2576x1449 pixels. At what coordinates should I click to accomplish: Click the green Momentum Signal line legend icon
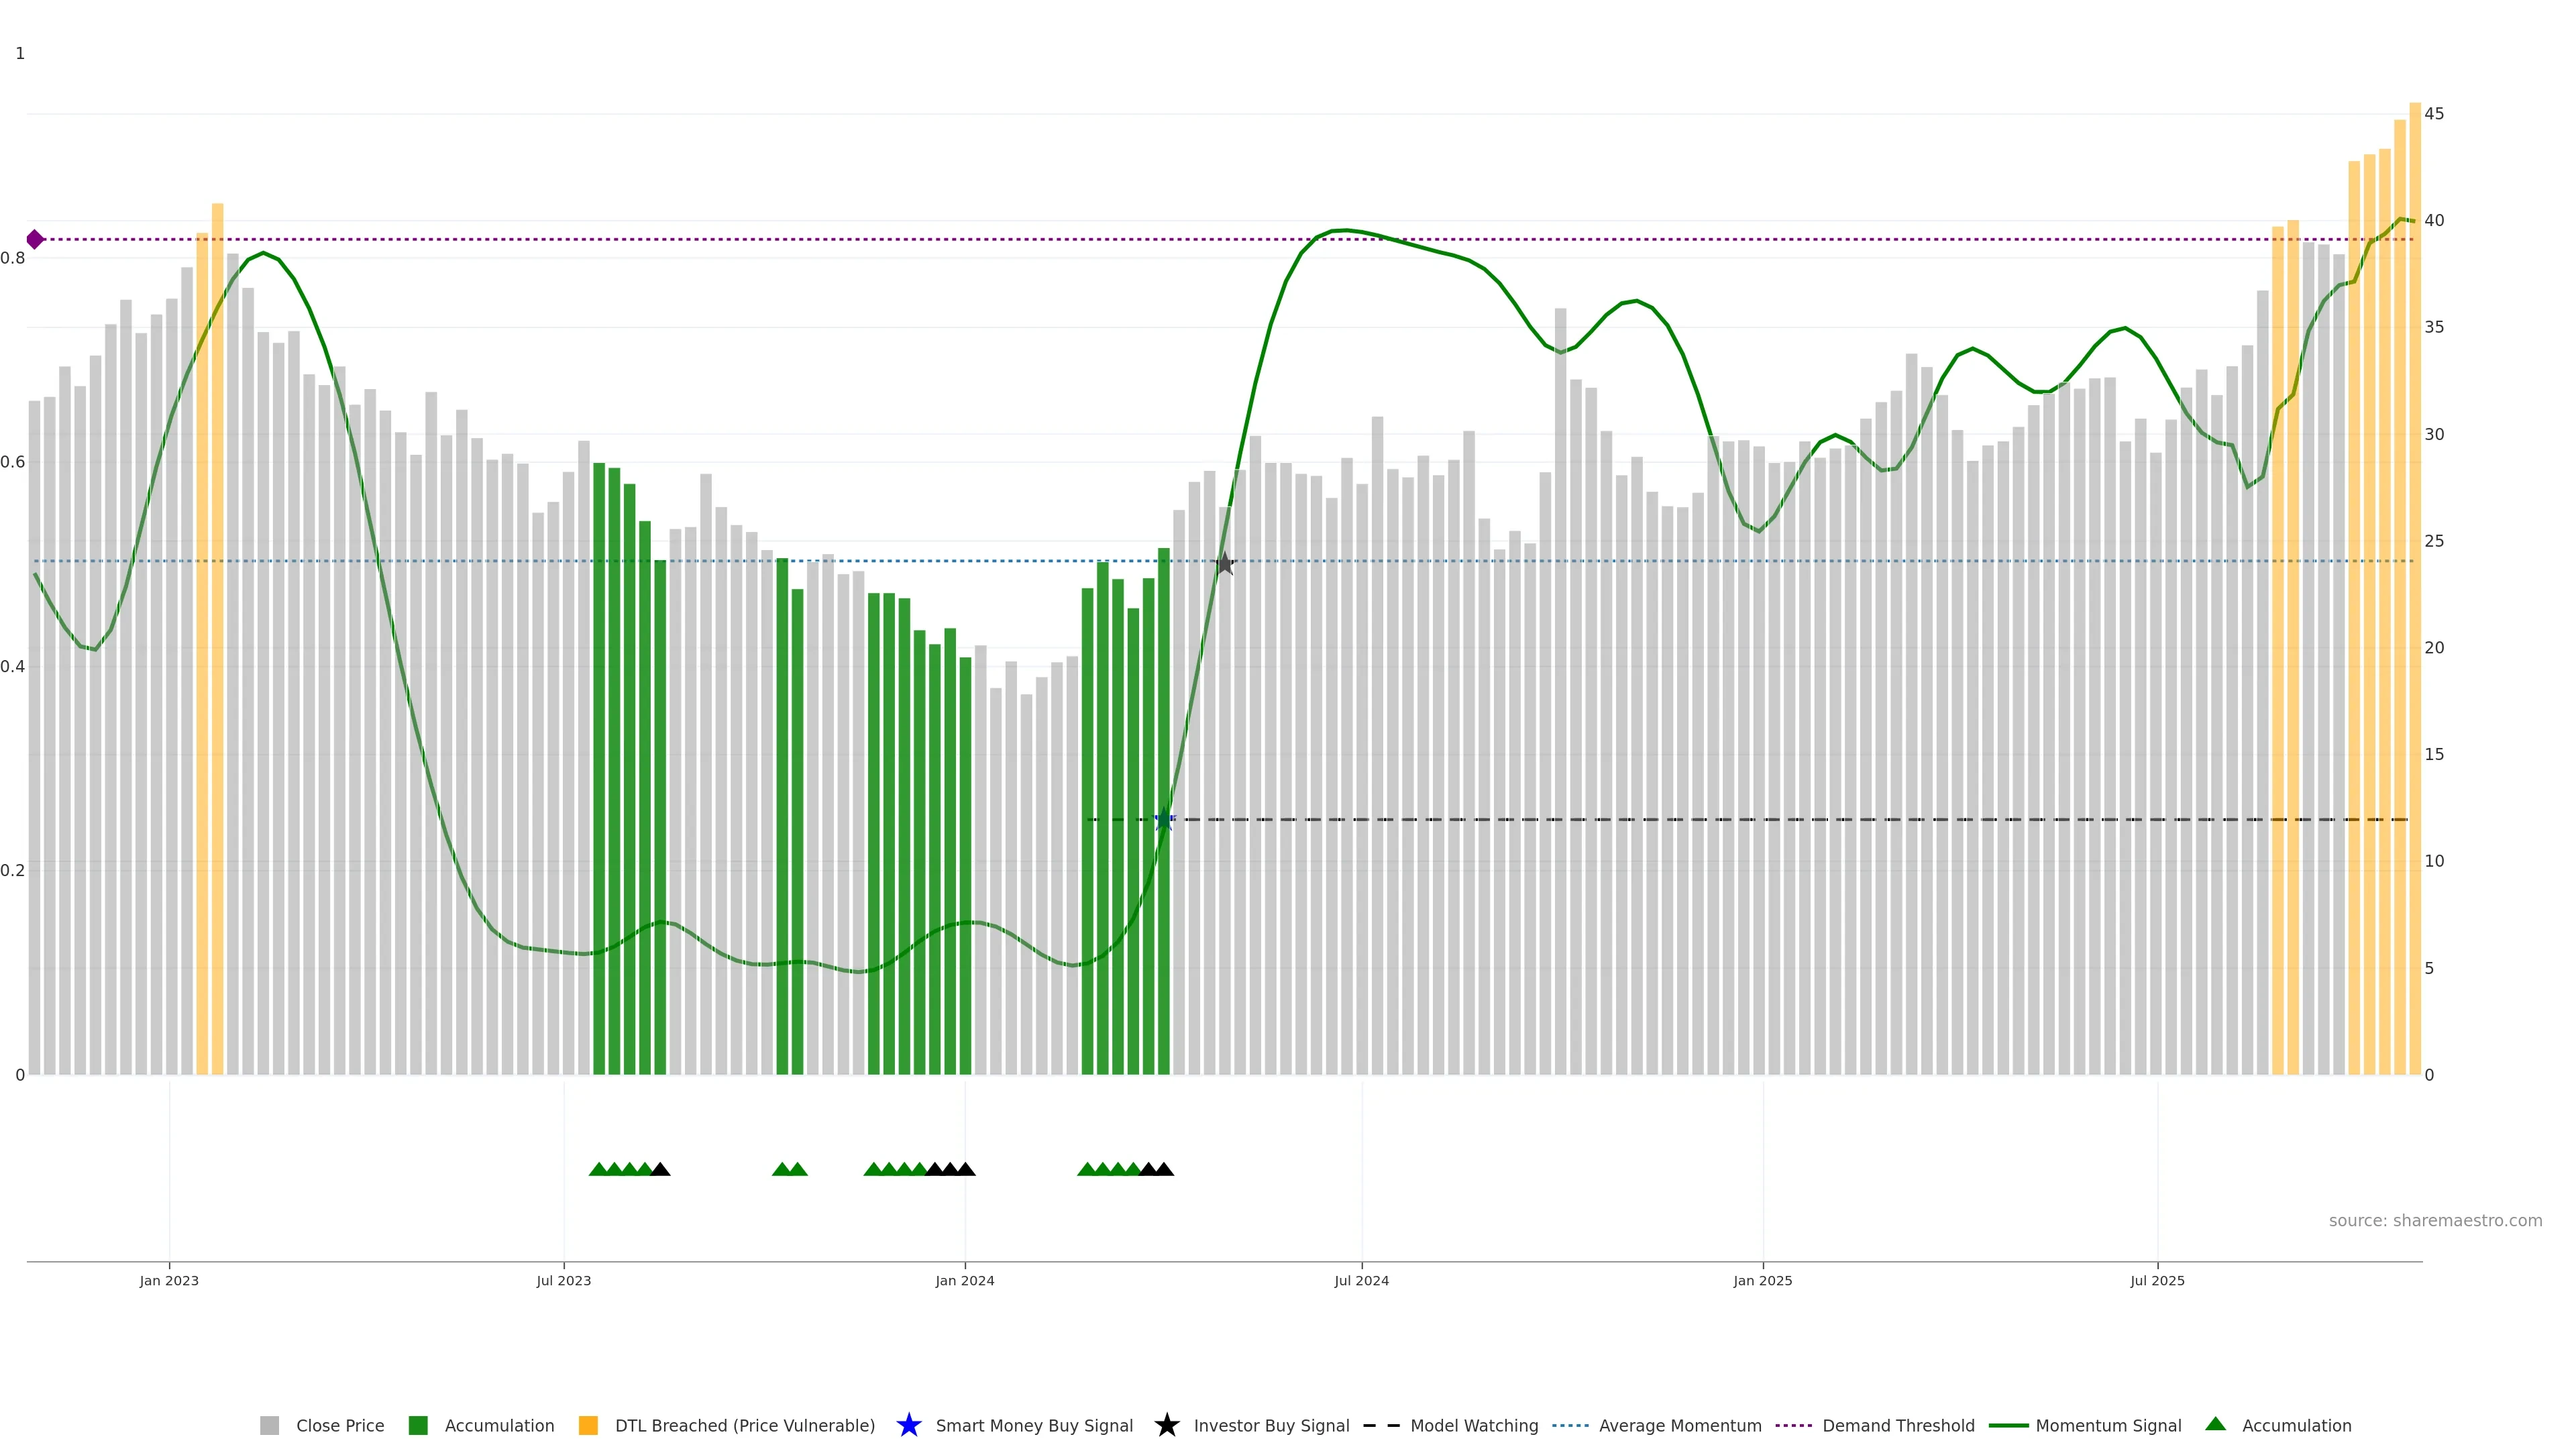[2008, 1425]
